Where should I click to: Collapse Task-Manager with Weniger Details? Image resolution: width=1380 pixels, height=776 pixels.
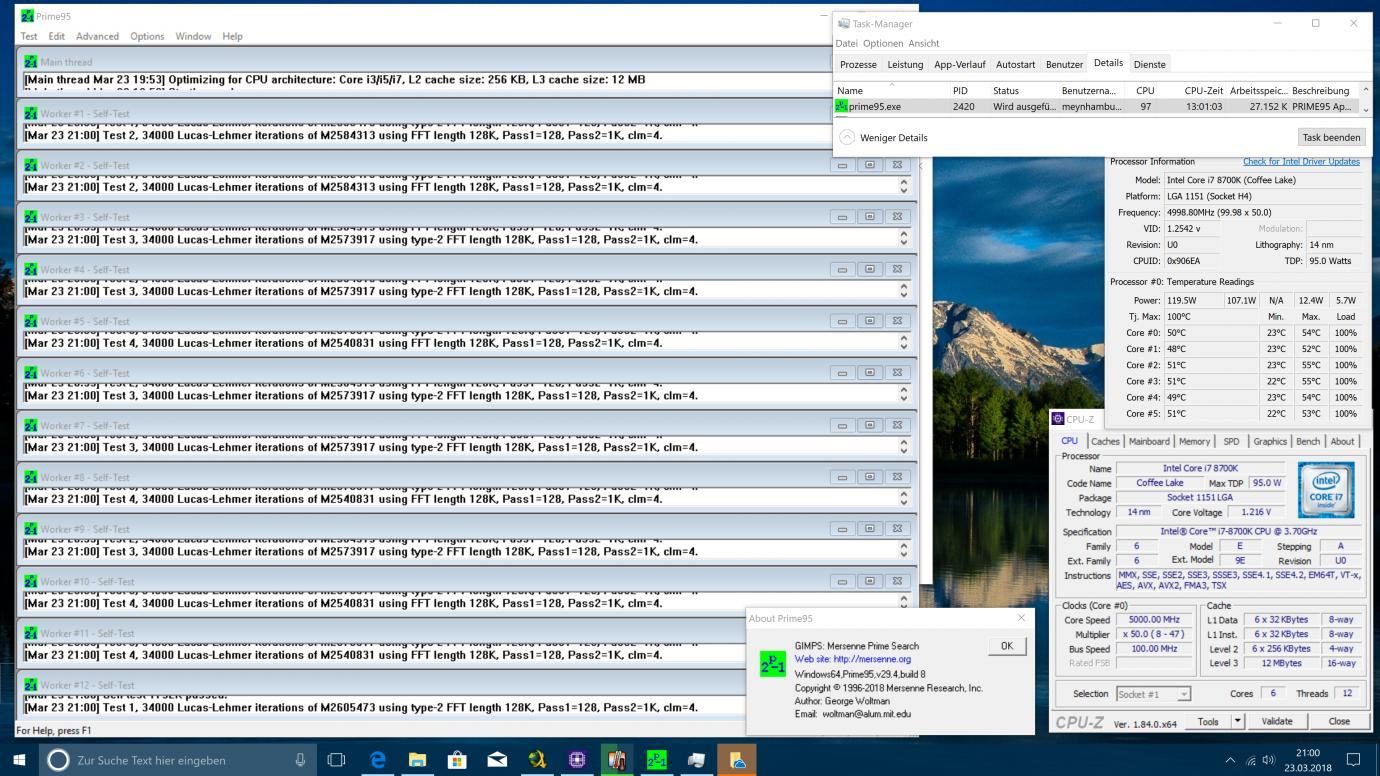click(883, 138)
